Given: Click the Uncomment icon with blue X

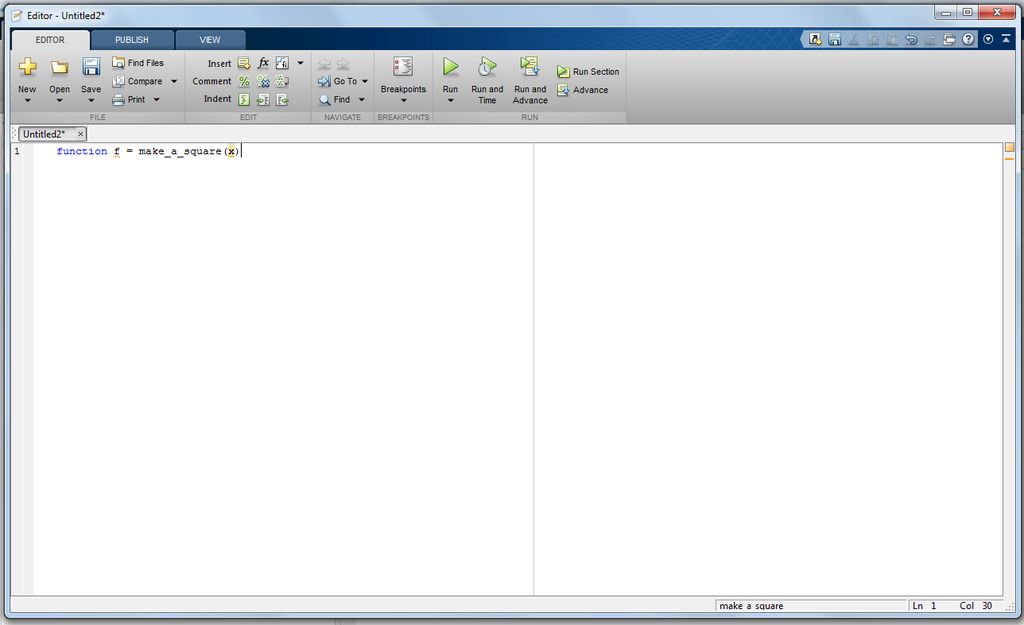Looking at the screenshot, I should pyautogui.click(x=263, y=82).
